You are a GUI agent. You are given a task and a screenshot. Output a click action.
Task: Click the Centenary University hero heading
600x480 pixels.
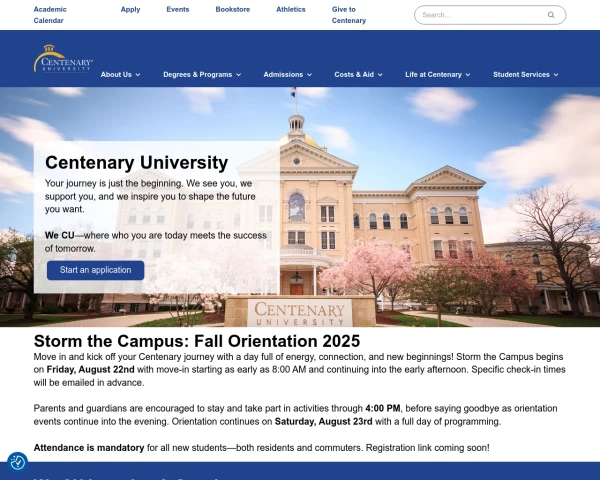[x=137, y=162]
